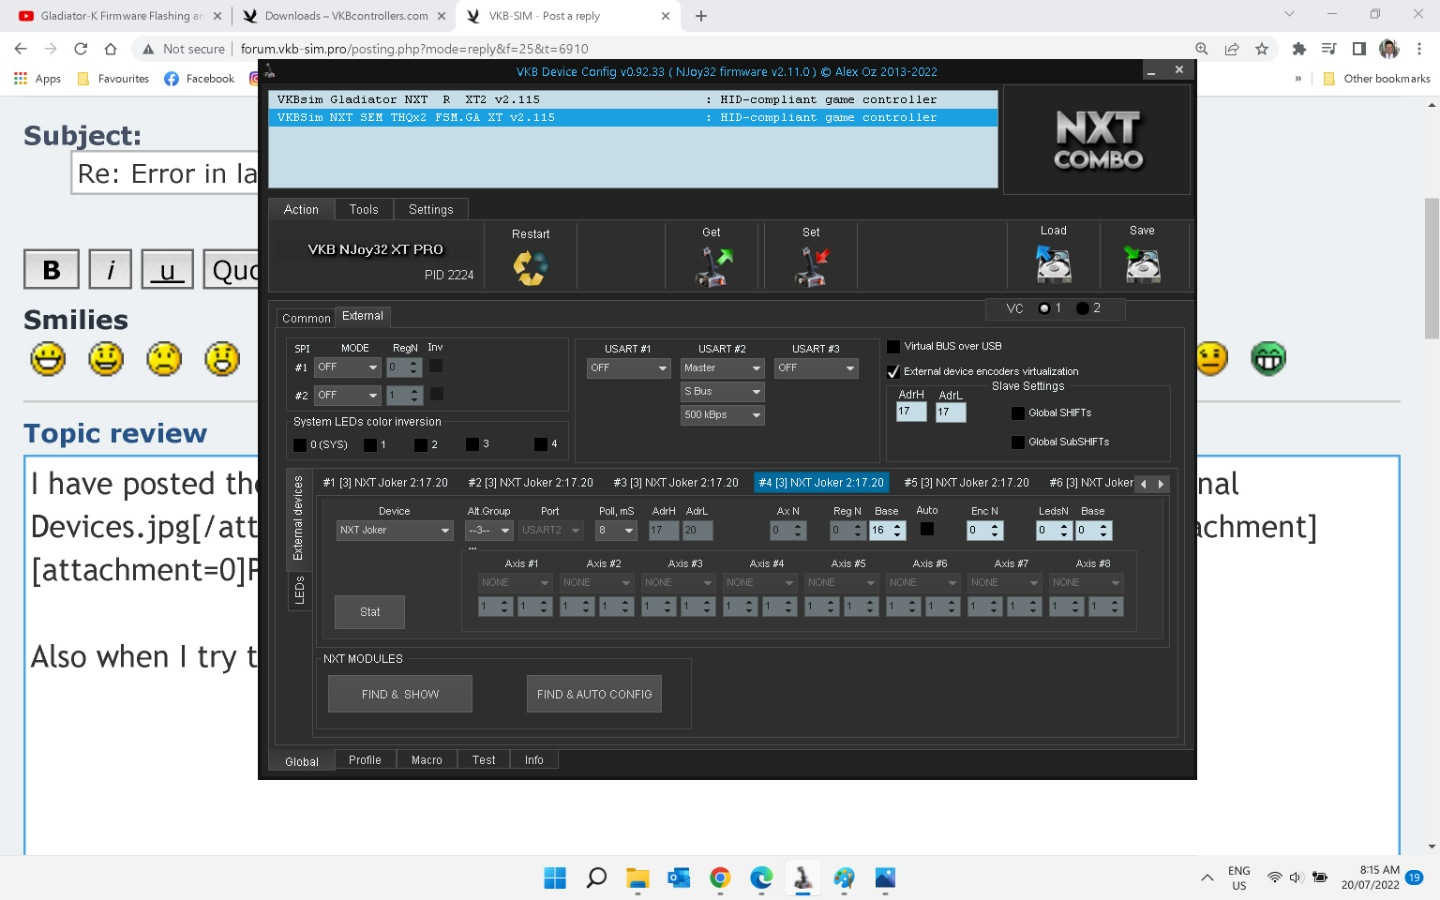Viewport: 1440px width, 900px height.
Task: Click the Load profile disk icon
Action: 1053,265
